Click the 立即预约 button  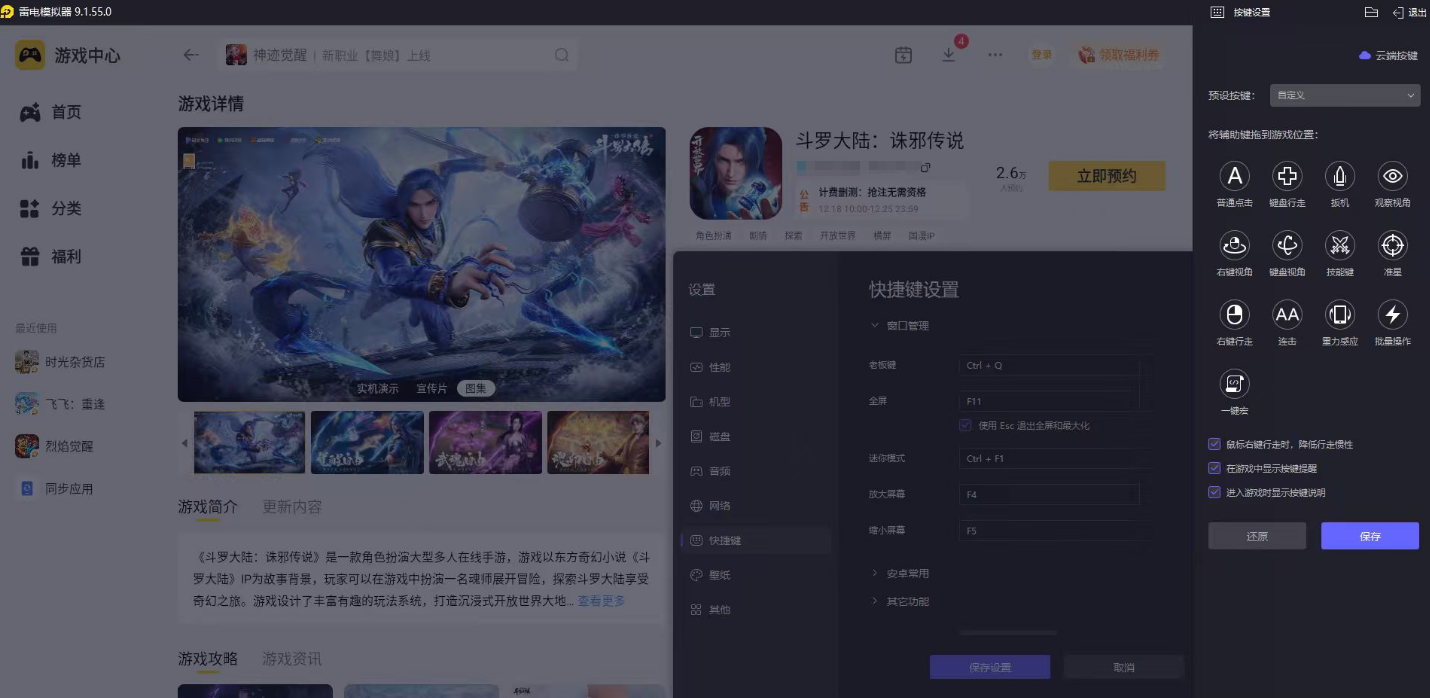tap(1107, 176)
